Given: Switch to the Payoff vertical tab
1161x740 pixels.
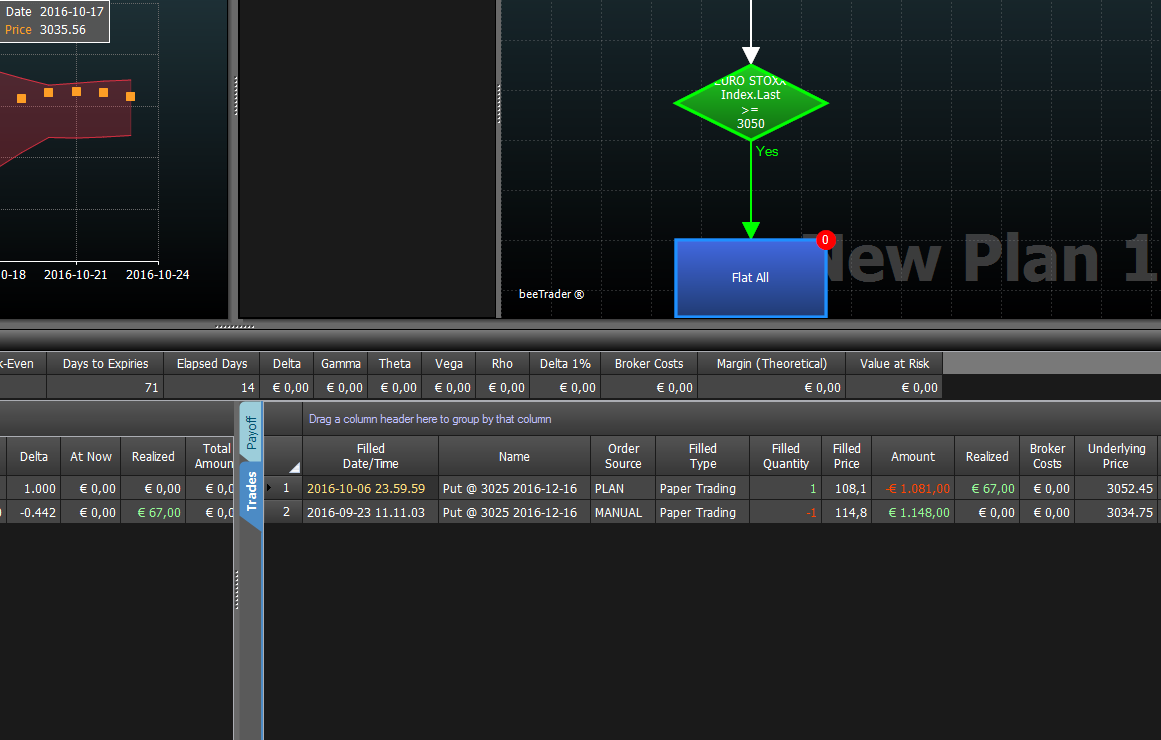Looking at the screenshot, I should (251, 433).
